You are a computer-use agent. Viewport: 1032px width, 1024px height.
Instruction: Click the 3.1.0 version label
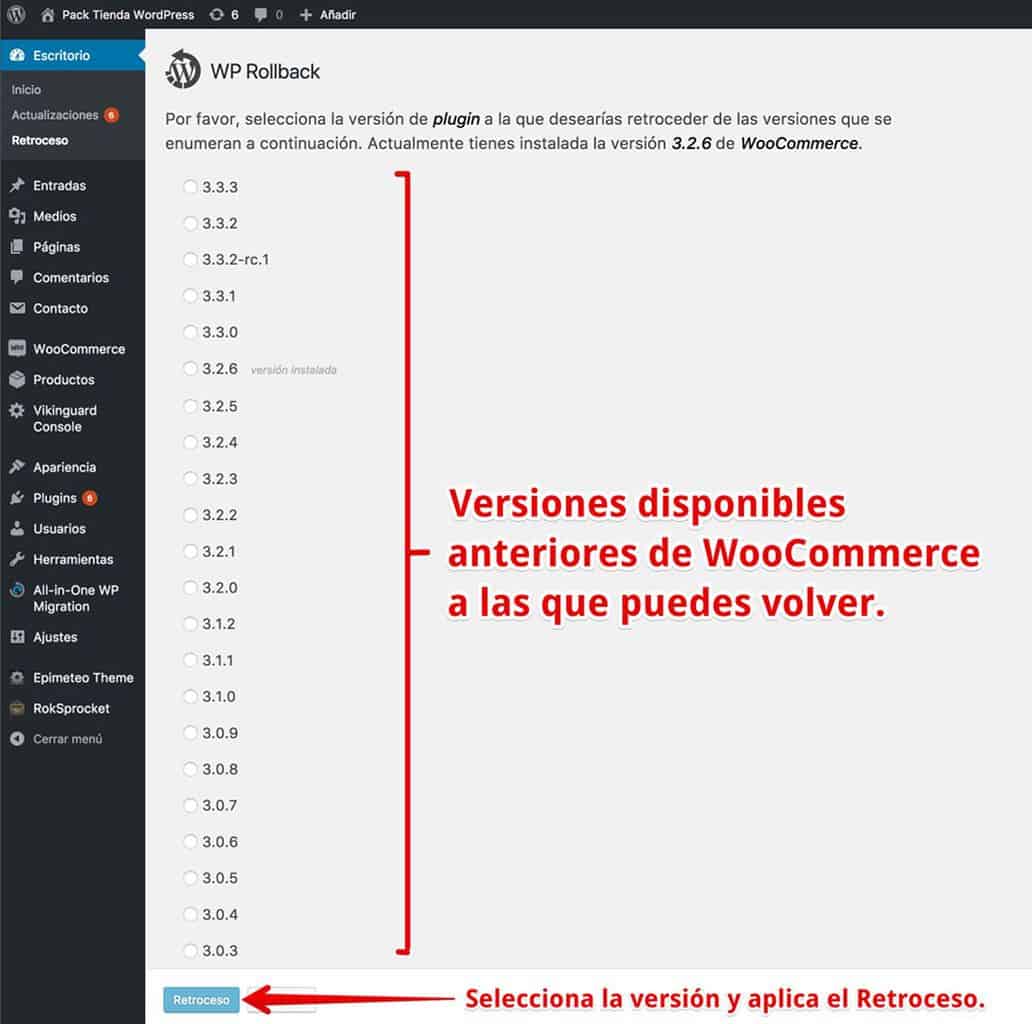click(x=219, y=696)
